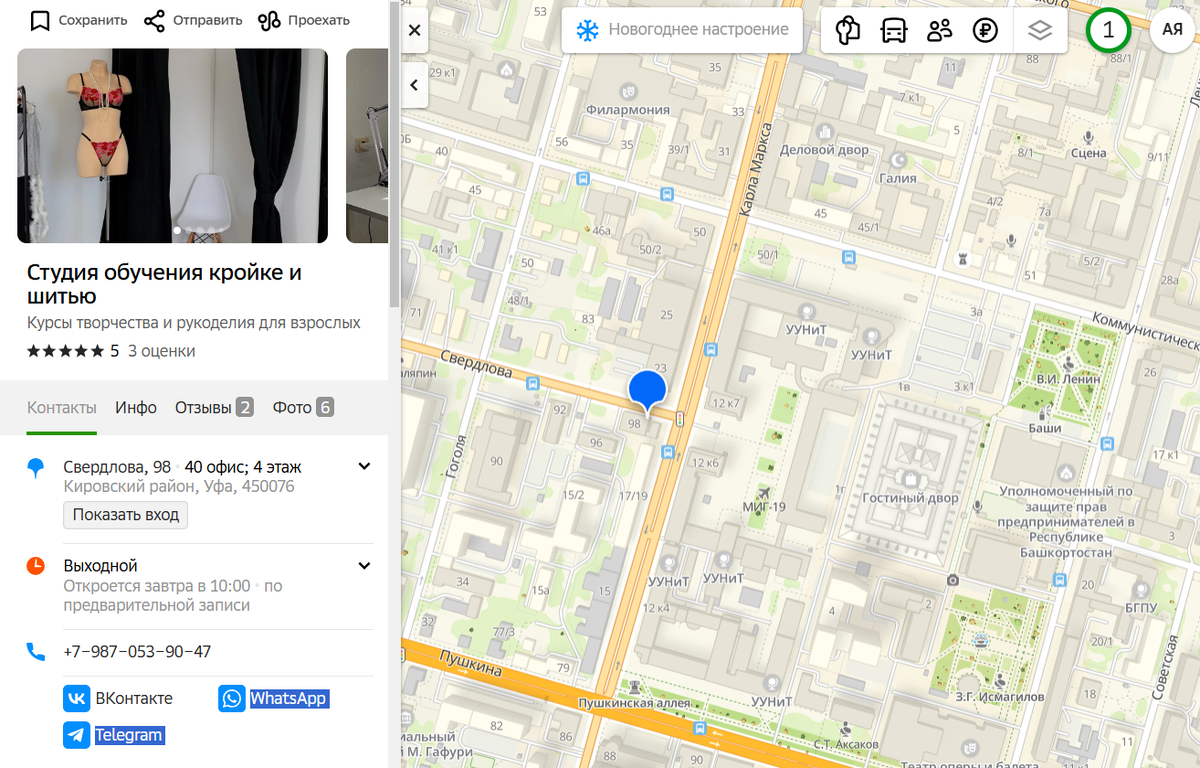
Task: Click the scrollbar in the left panel
Action: pos(395,155)
